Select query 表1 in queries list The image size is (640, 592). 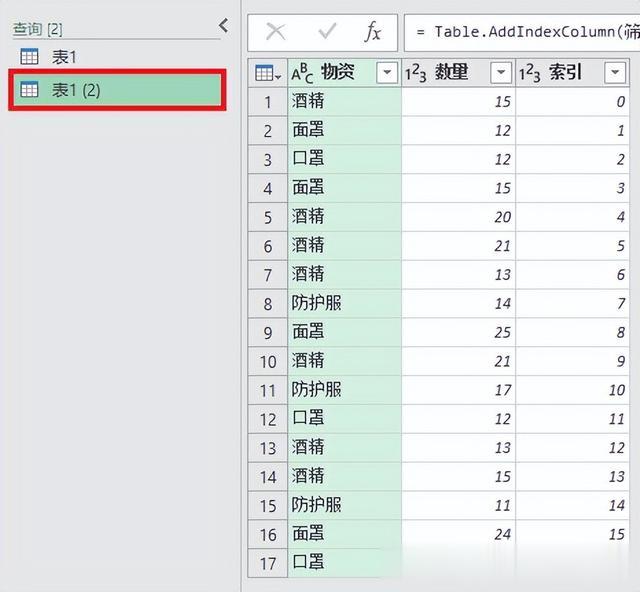tap(64, 57)
